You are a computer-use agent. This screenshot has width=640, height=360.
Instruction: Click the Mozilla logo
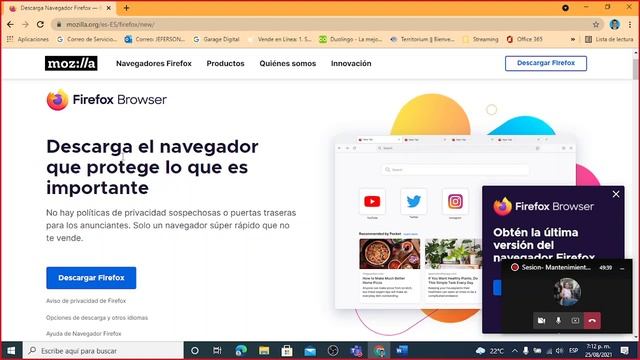pos(71,63)
